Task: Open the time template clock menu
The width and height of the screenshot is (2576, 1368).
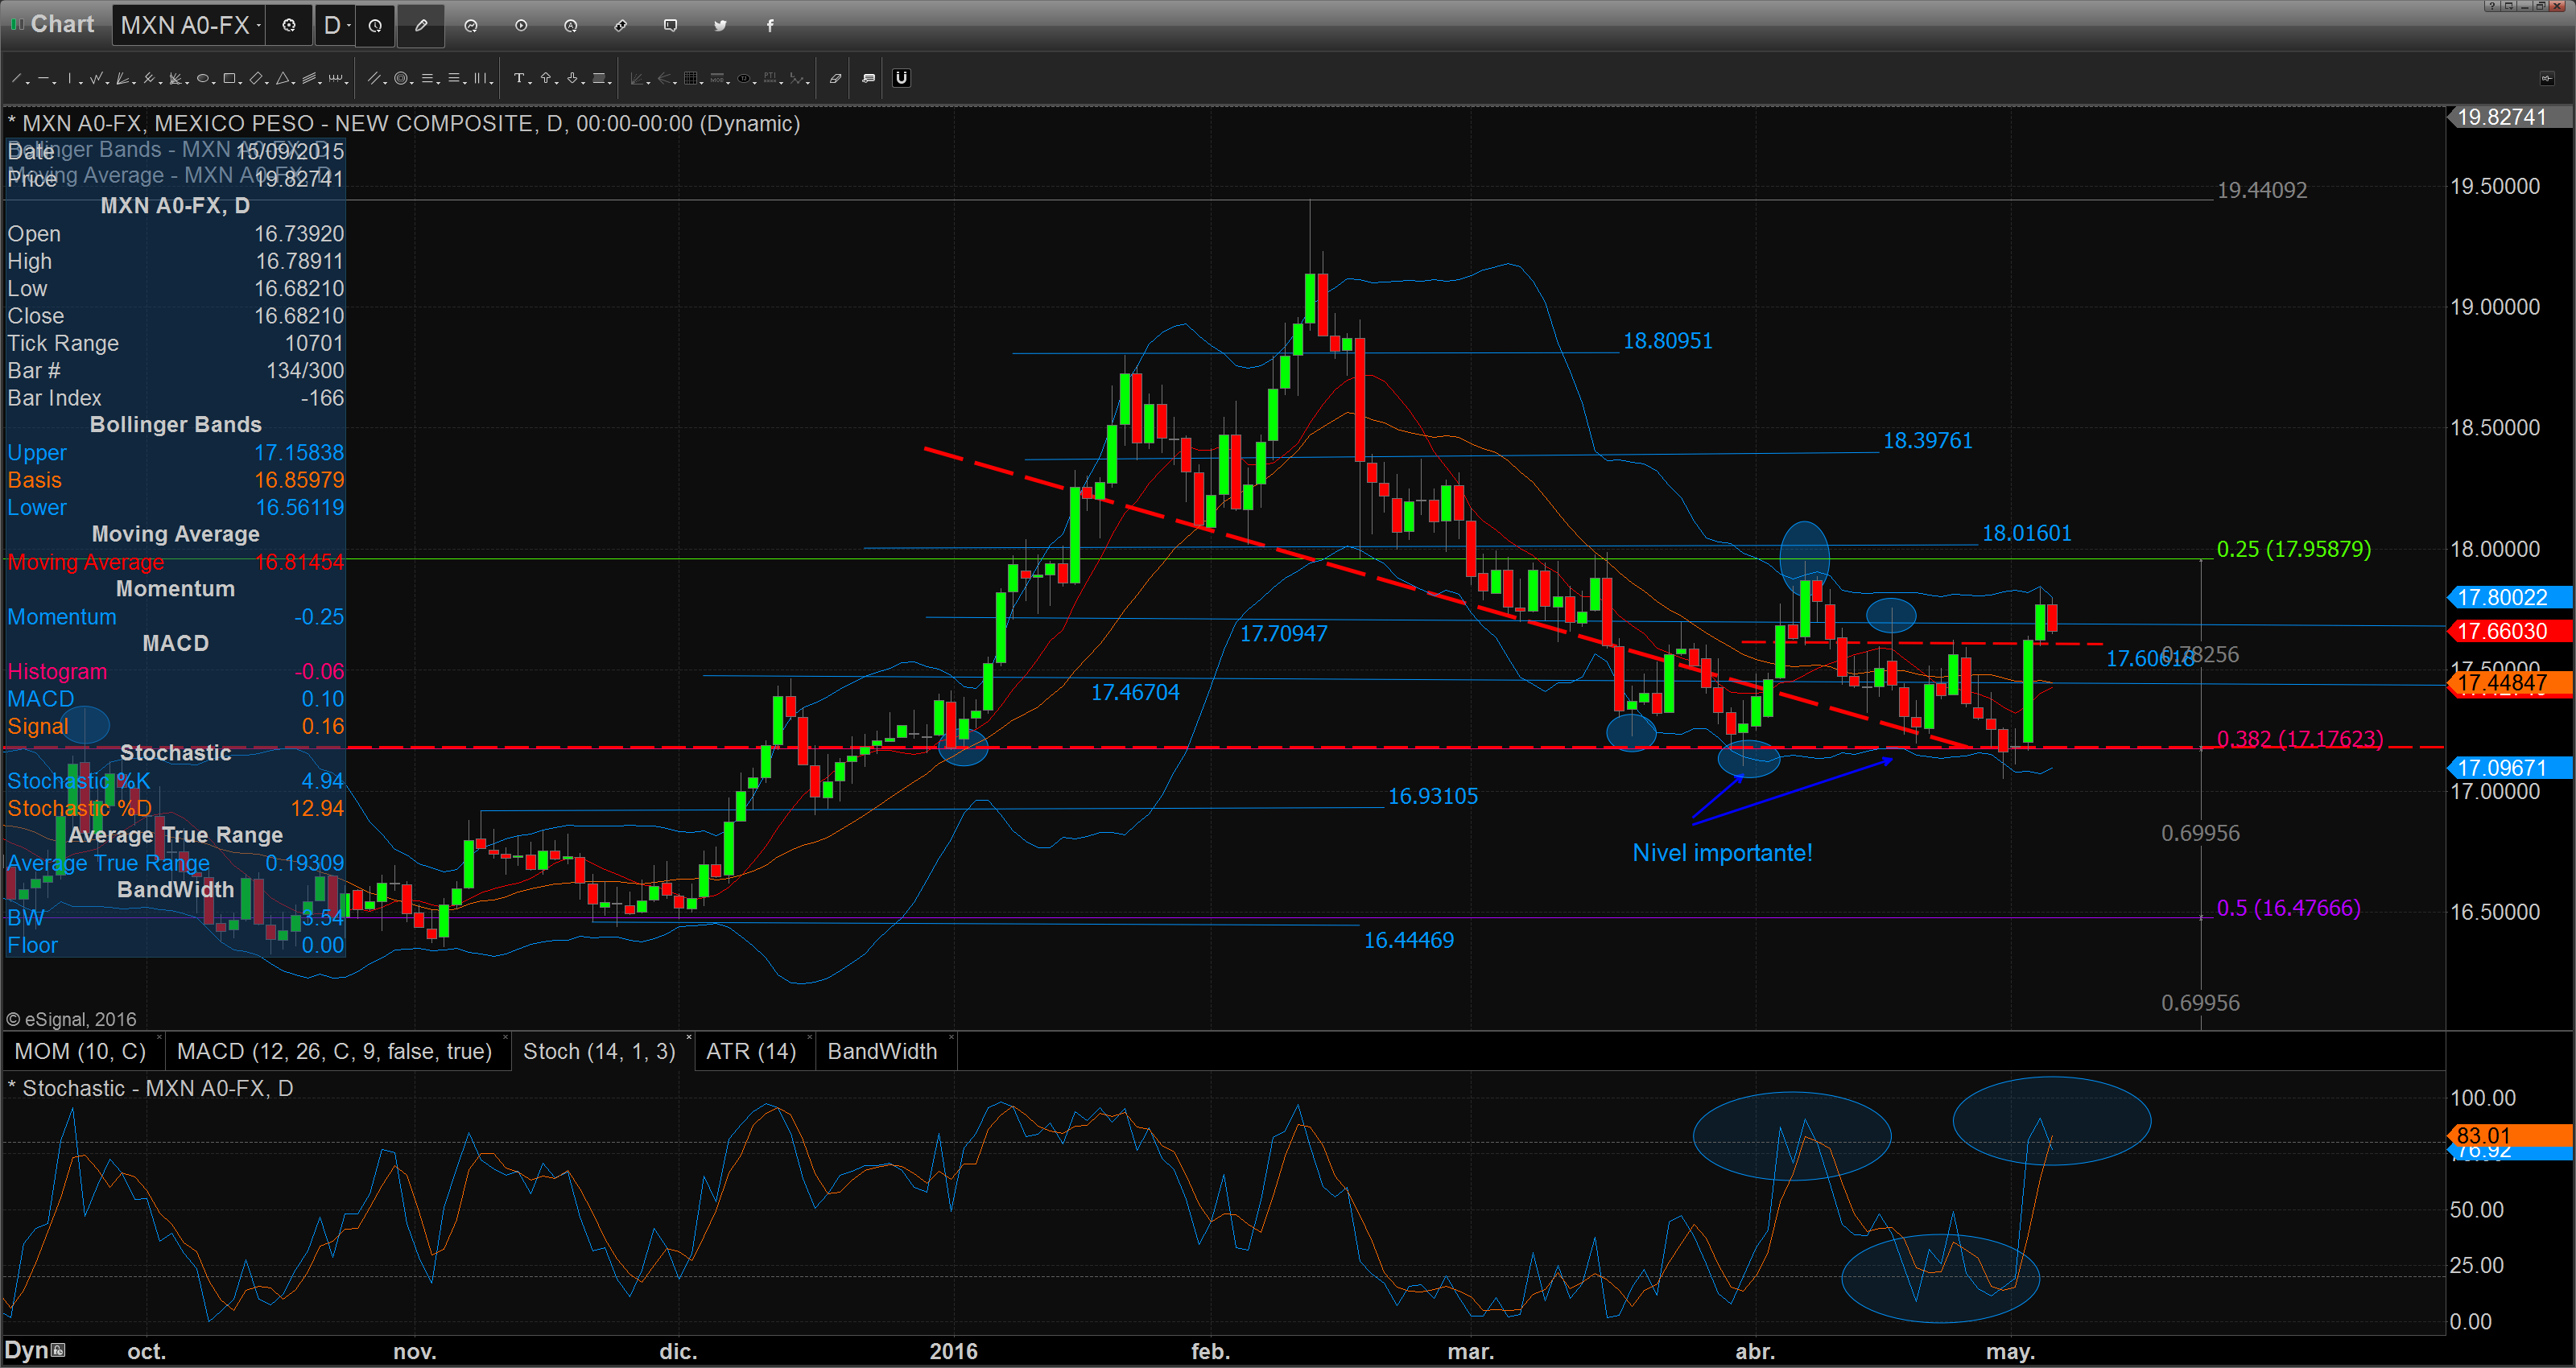Action: pos(375,26)
